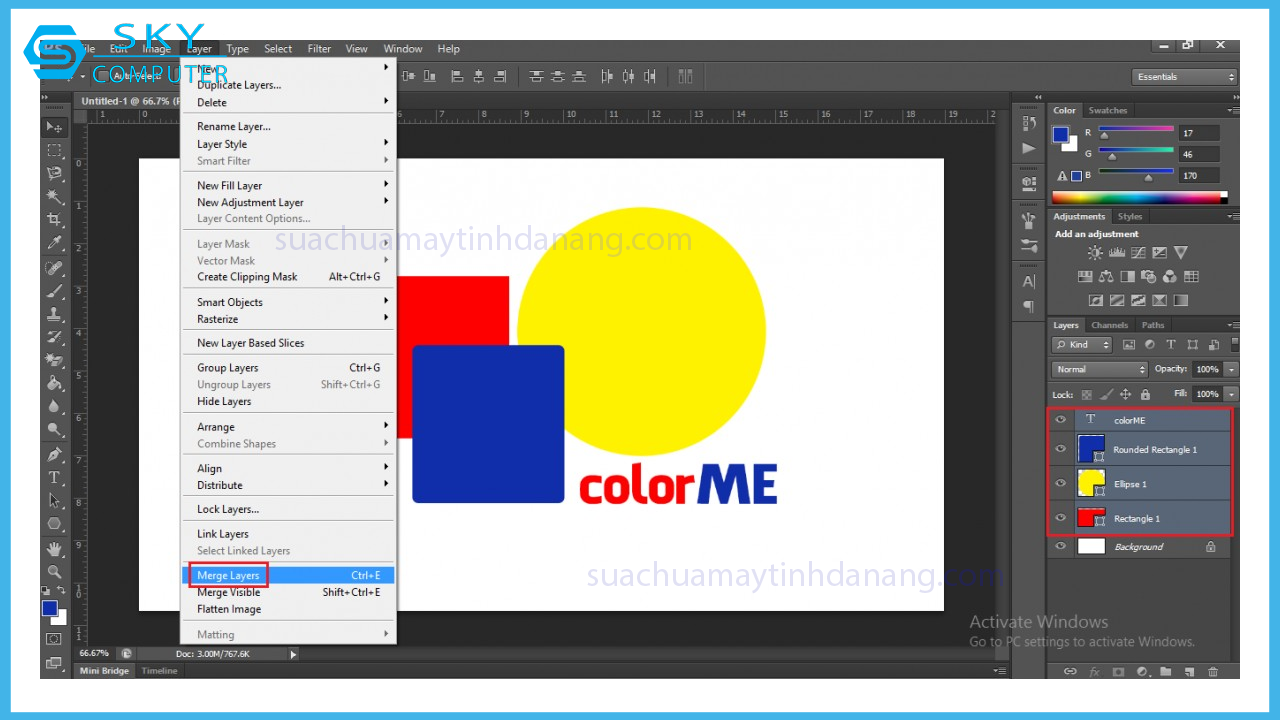Expand the Kind layer filter dropdown
The height and width of the screenshot is (720, 1280).
coord(1082,345)
